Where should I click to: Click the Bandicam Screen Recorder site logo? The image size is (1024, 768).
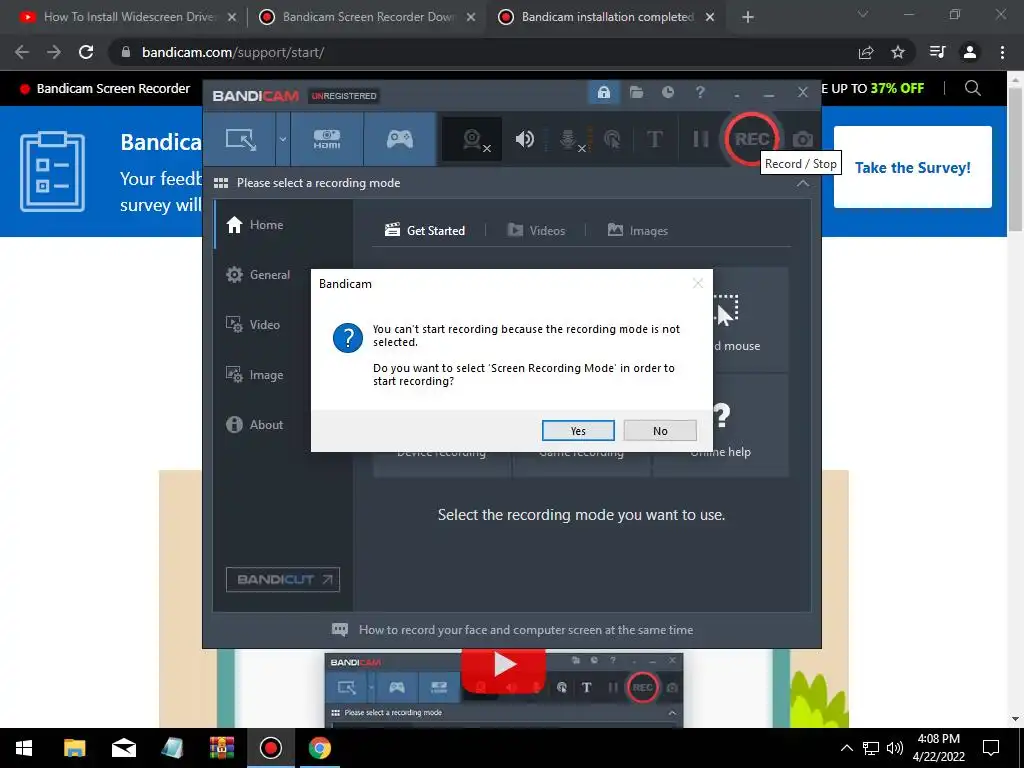pos(104,89)
